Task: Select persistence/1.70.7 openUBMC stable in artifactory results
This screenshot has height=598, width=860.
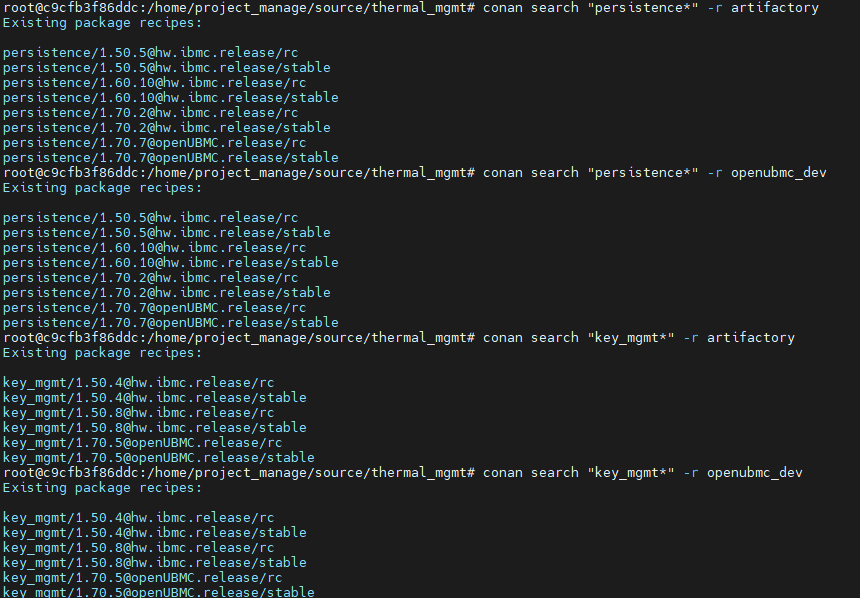Action: [170, 158]
